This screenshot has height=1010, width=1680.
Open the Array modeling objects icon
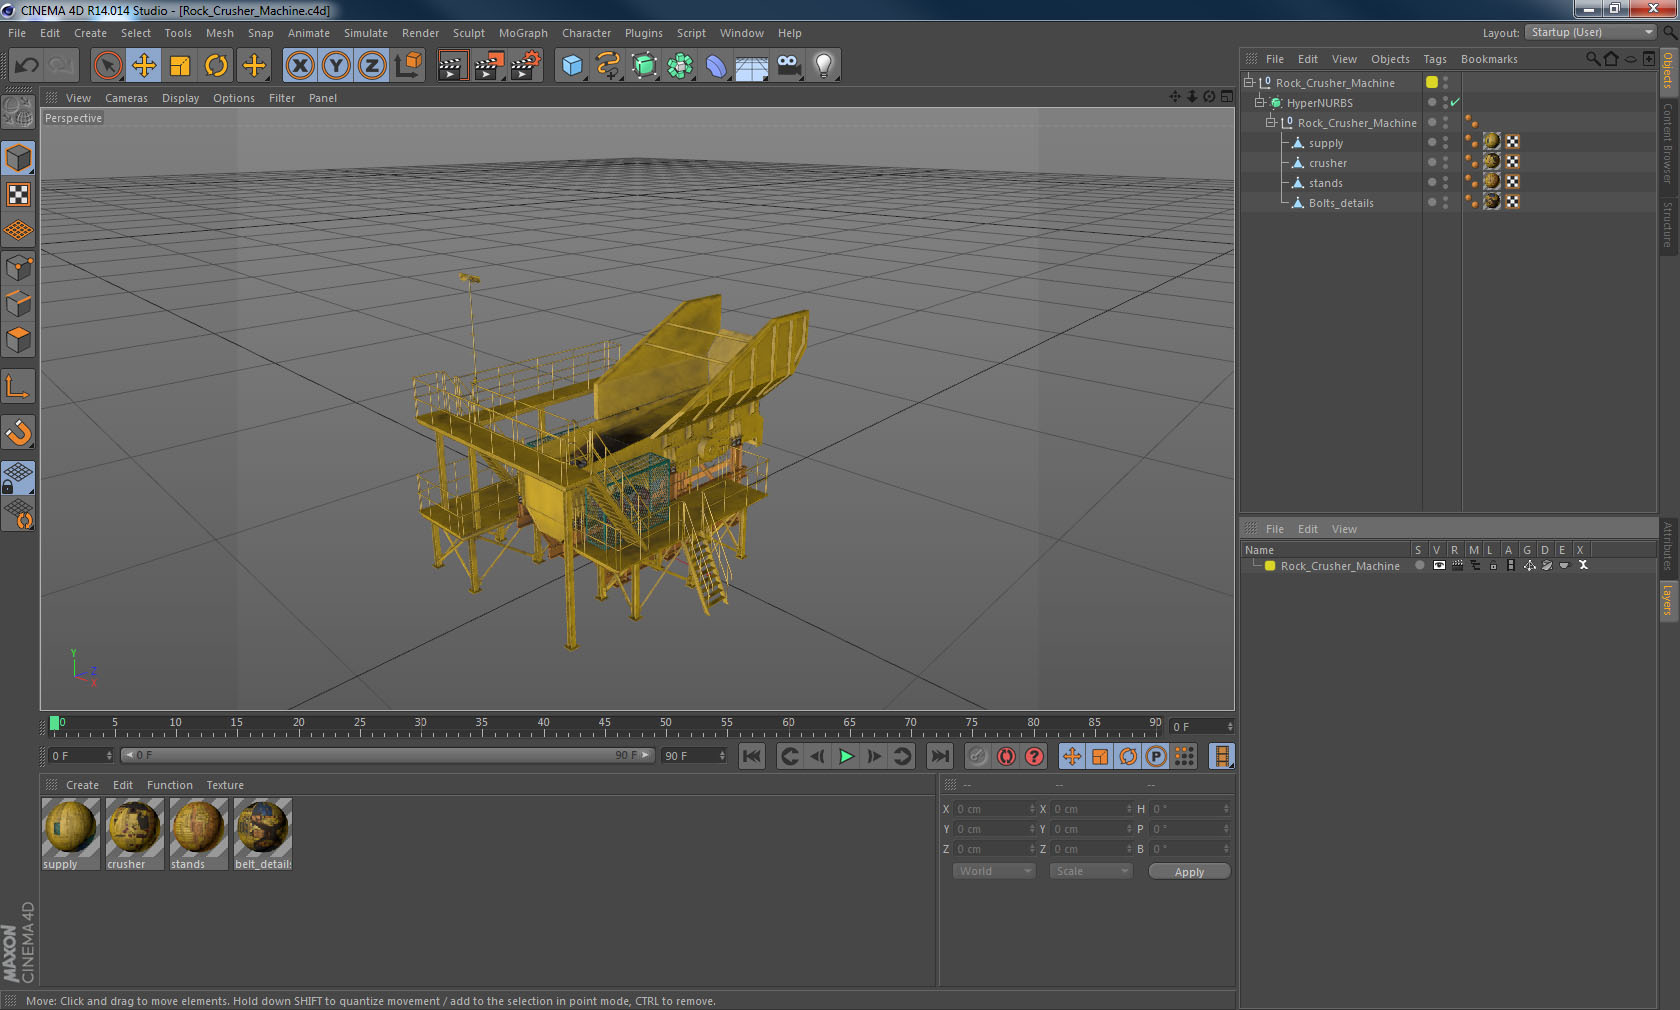tap(681, 66)
